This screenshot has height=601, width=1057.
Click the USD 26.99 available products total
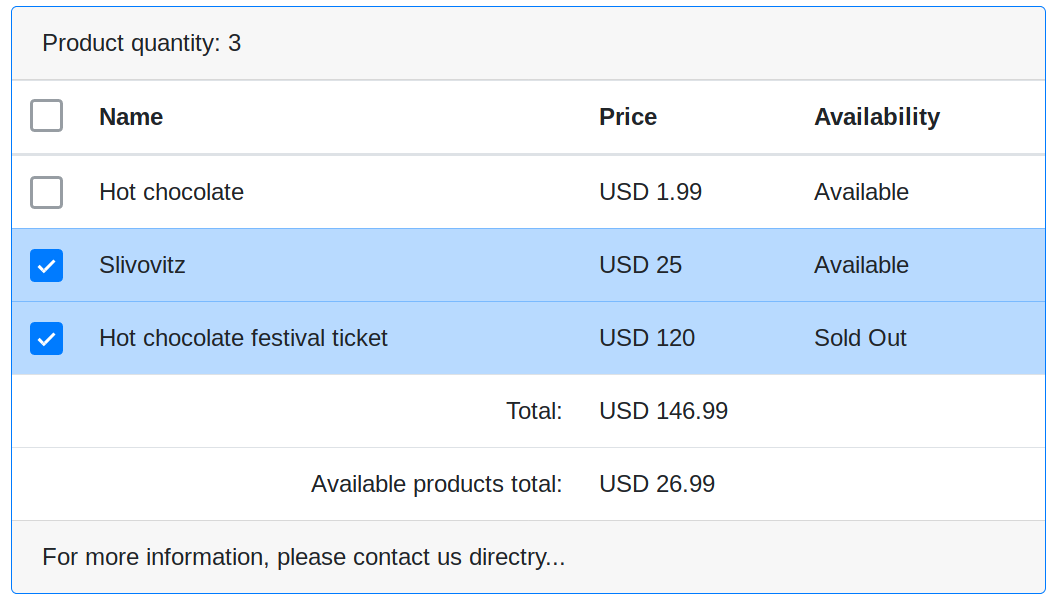pyautogui.click(x=657, y=484)
